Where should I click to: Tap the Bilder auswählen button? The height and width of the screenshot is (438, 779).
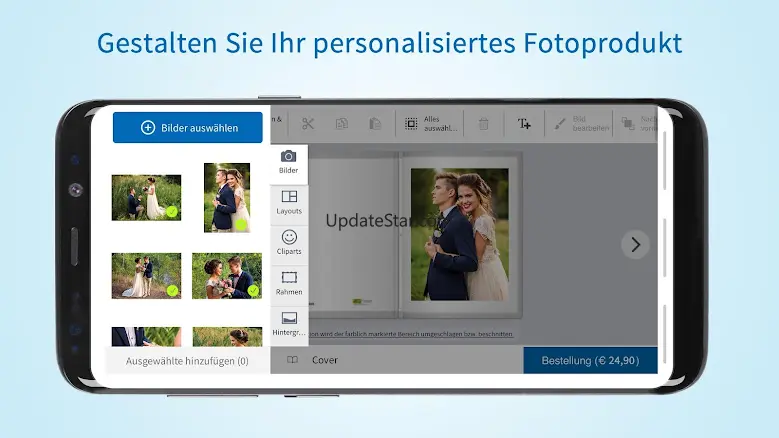pyautogui.click(x=187, y=128)
